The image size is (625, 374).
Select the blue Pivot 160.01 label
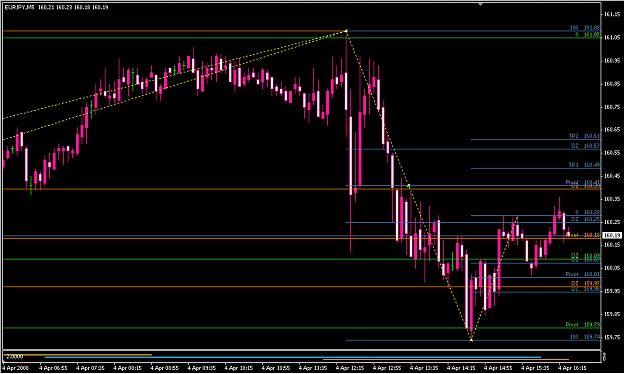point(583,274)
